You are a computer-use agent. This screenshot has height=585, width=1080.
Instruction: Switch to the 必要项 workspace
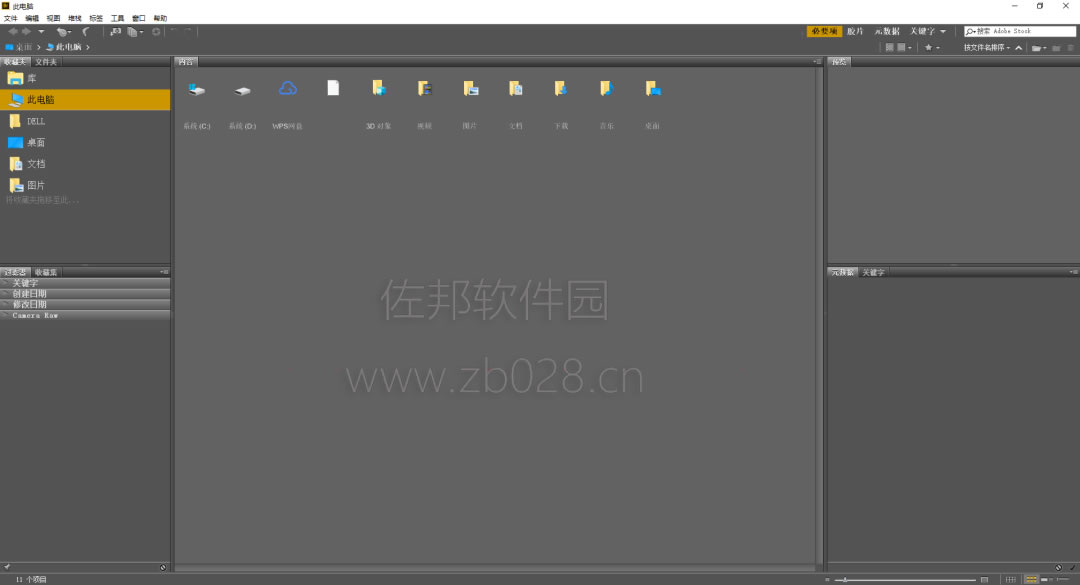824,32
